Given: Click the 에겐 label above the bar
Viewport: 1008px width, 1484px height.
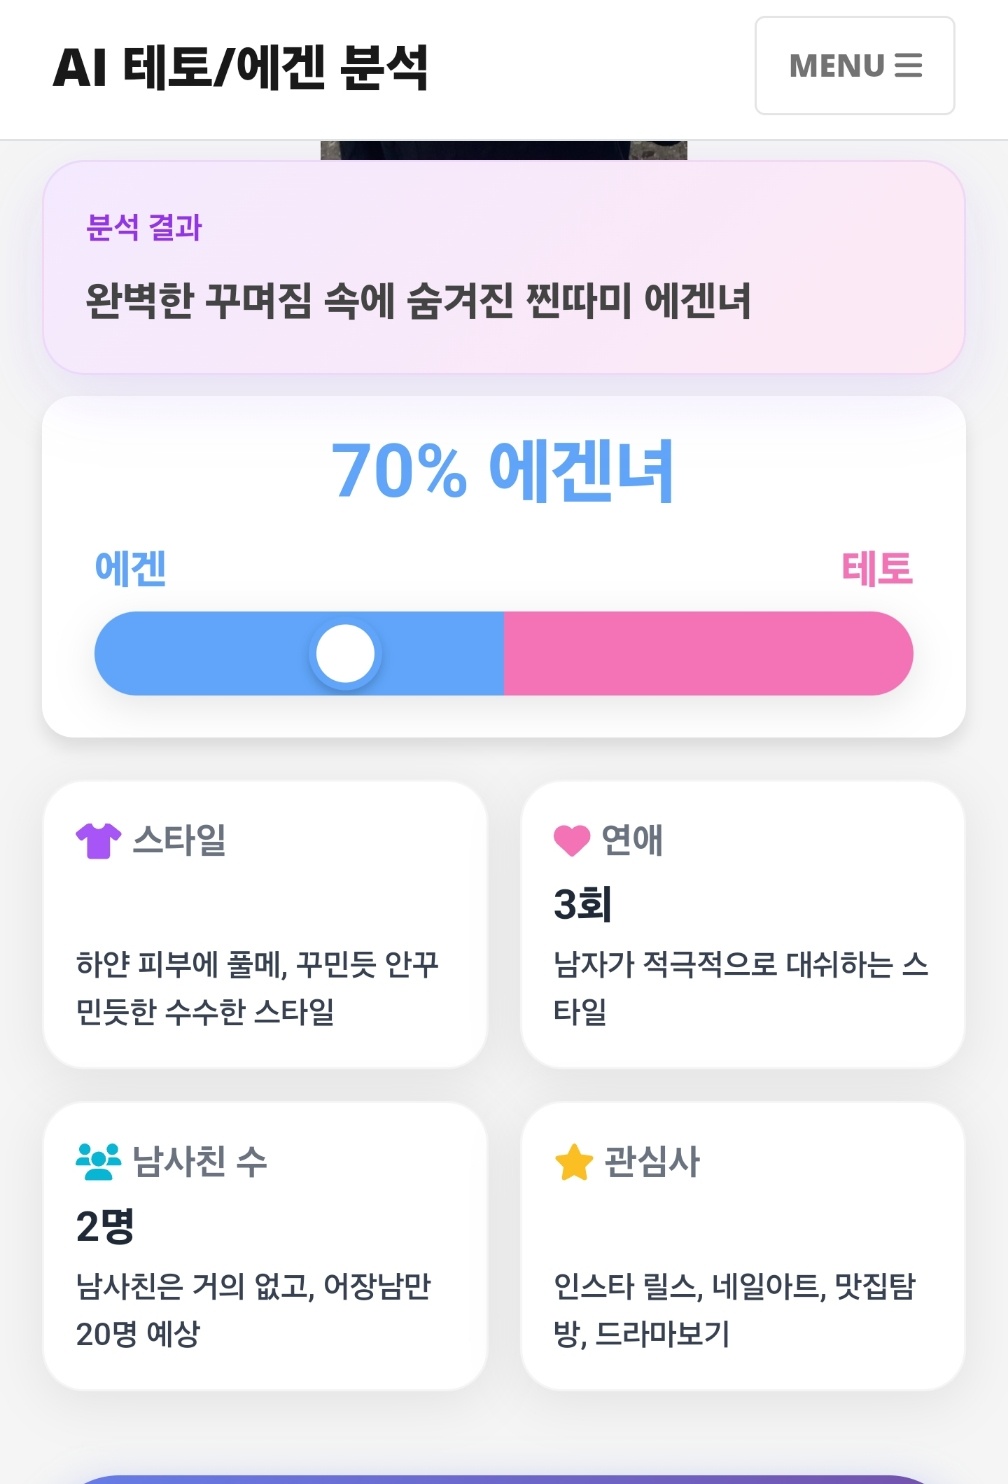Looking at the screenshot, I should click(130, 568).
